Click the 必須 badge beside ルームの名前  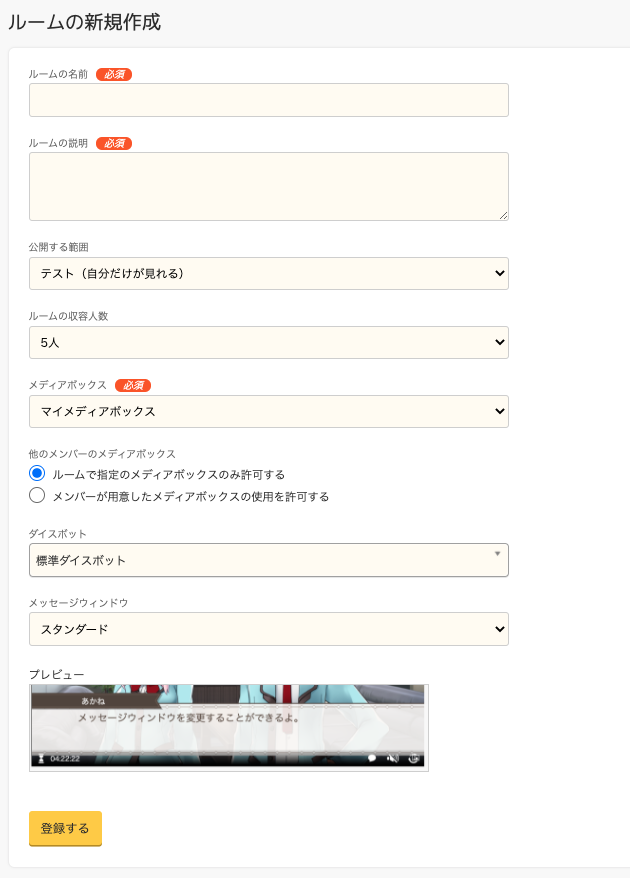click(114, 74)
